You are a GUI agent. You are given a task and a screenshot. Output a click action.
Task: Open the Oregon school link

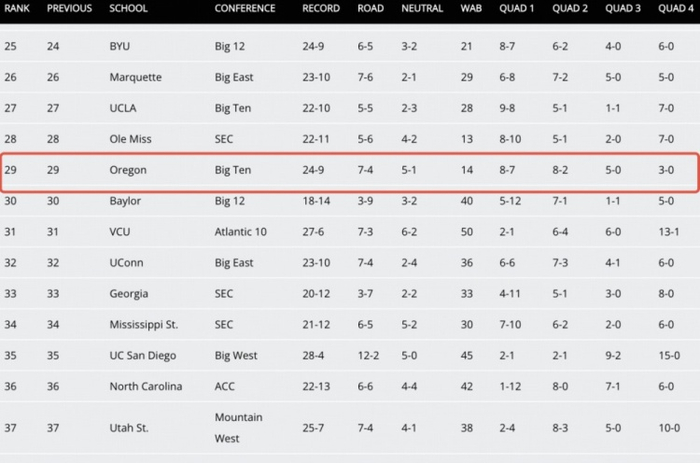pos(128,170)
